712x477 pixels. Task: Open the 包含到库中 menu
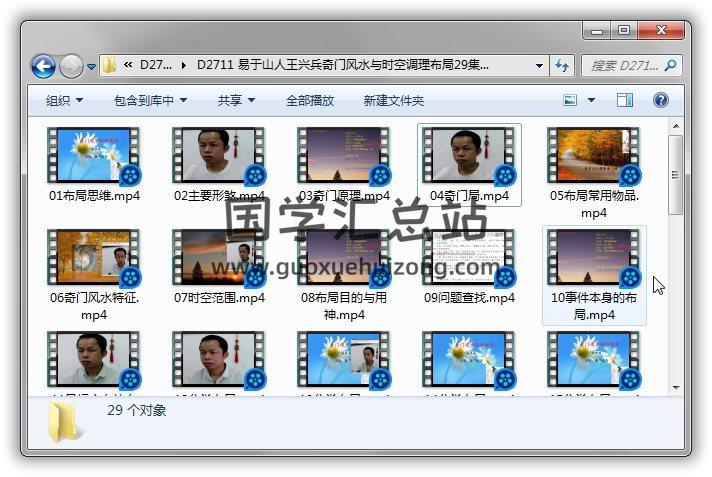pyautogui.click(x=150, y=100)
